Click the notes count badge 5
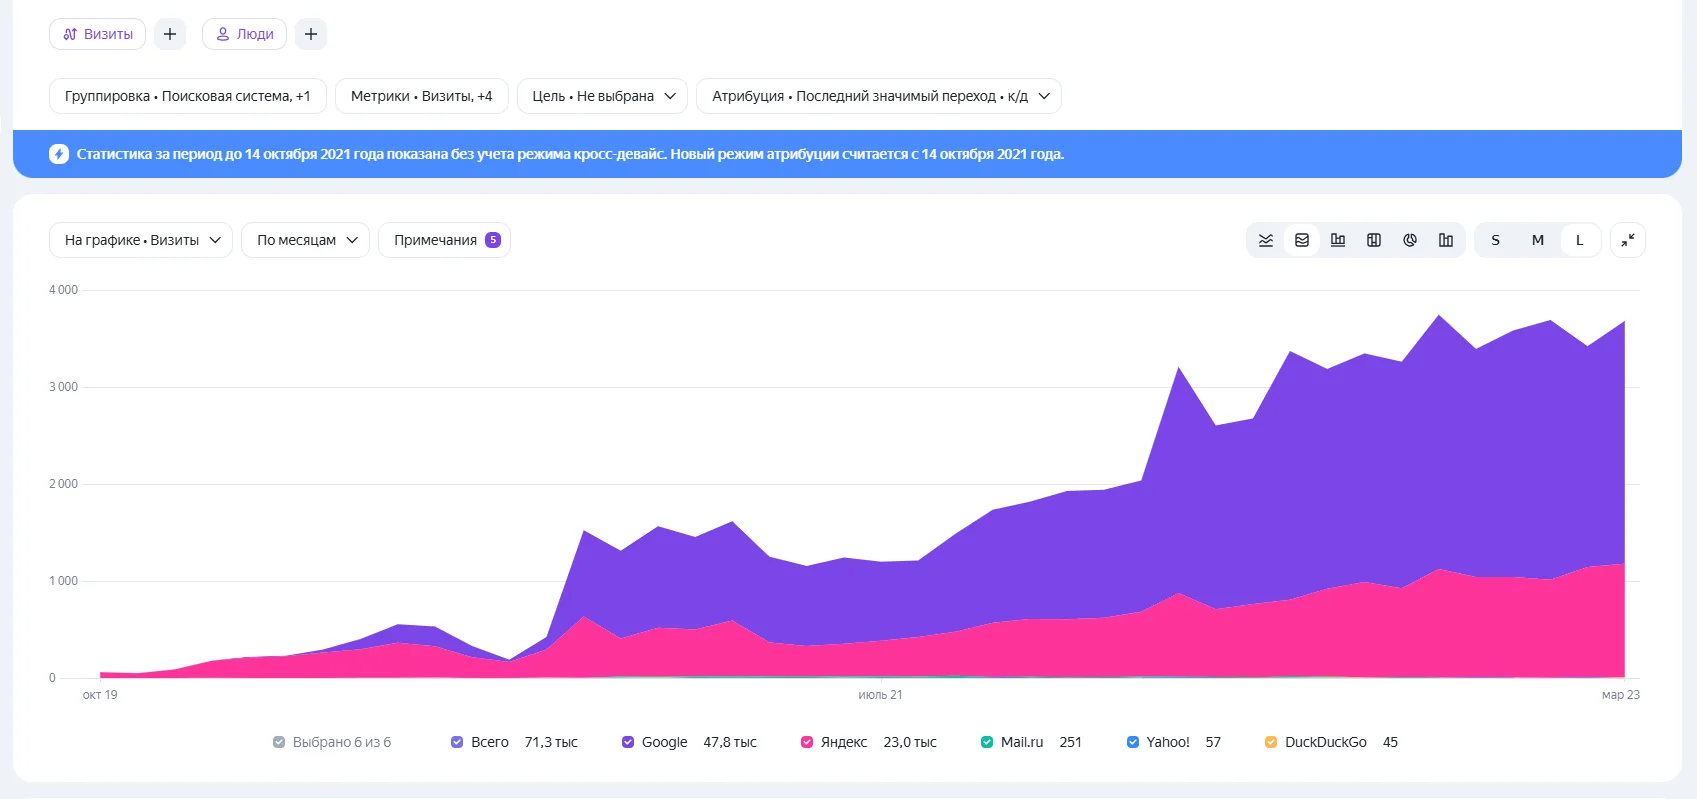Viewport: 1697px width, 799px height. coord(493,240)
